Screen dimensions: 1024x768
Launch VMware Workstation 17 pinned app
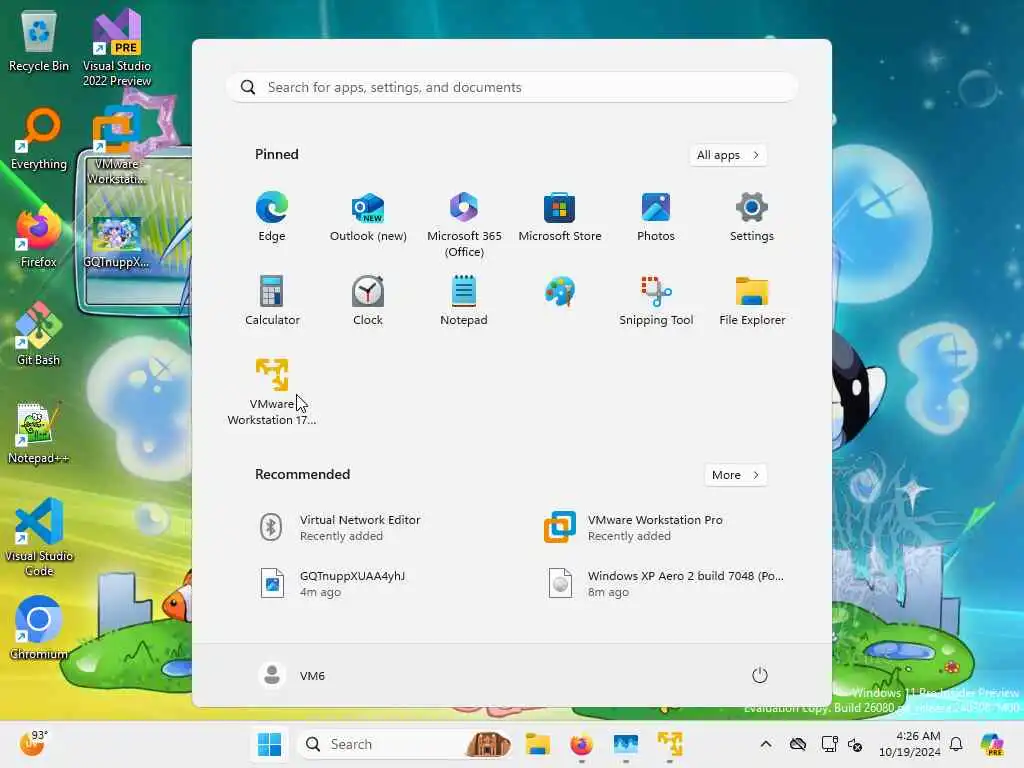coord(272,392)
